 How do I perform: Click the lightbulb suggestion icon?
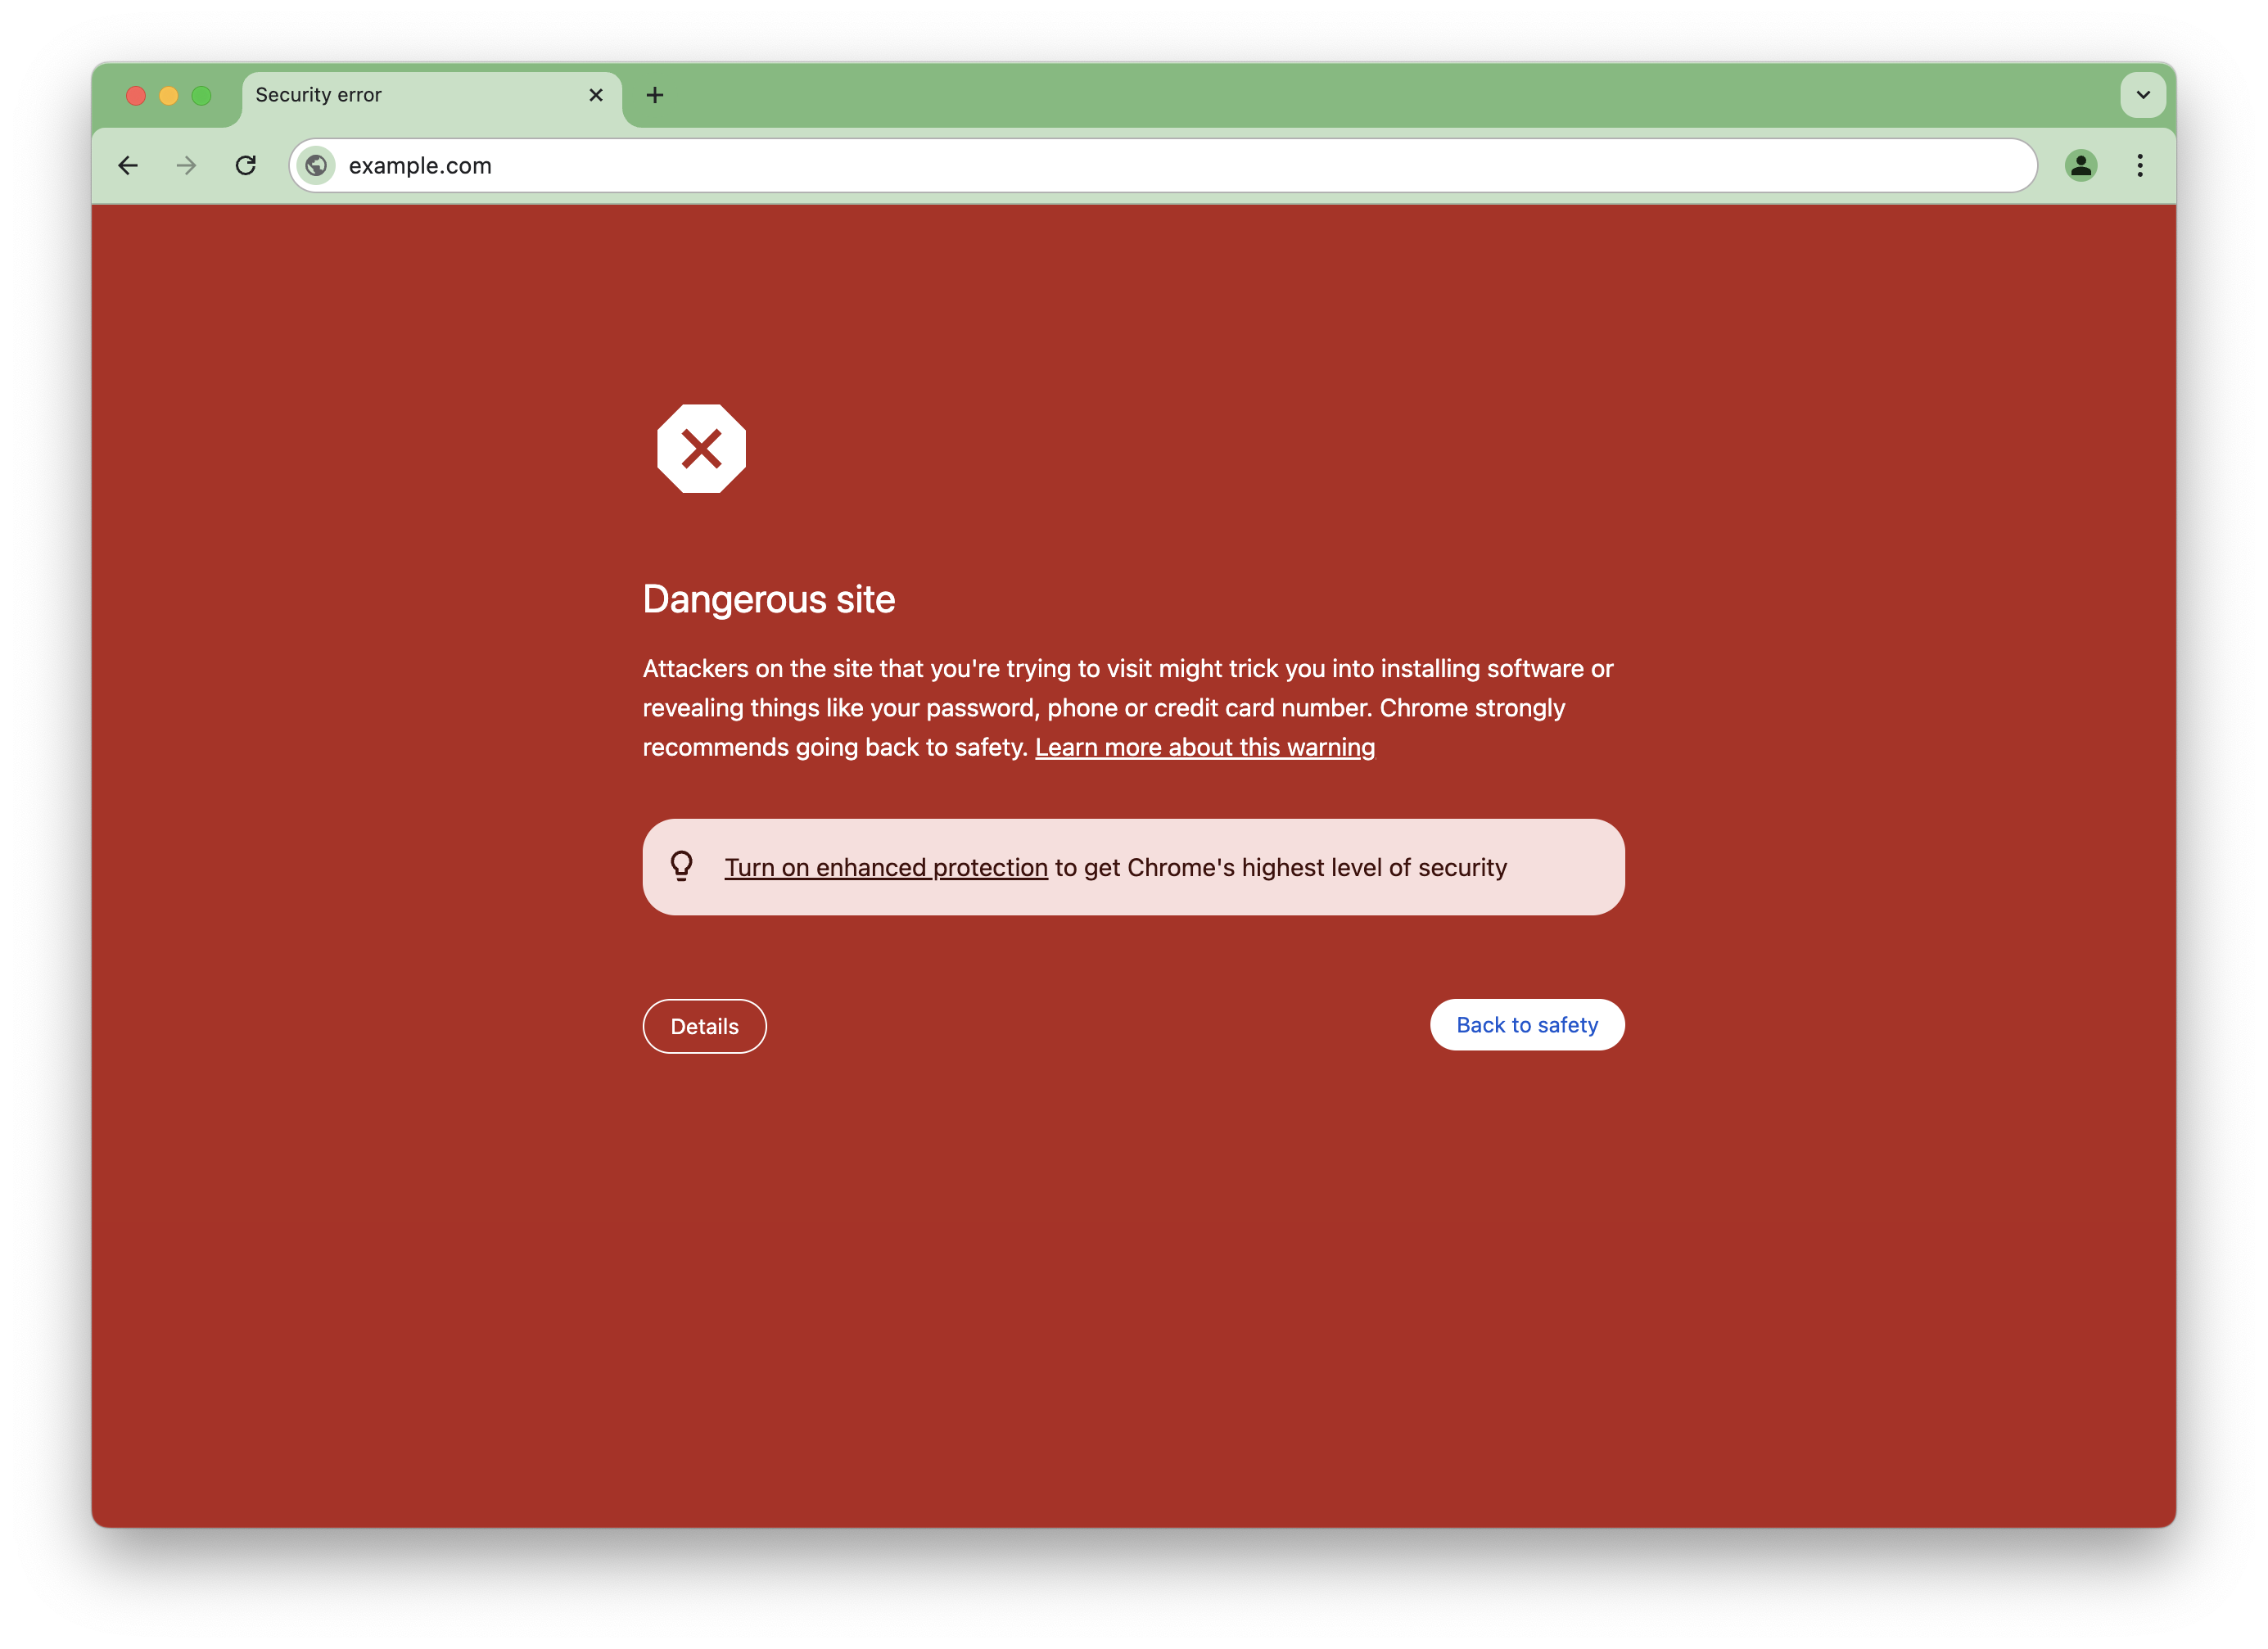(x=681, y=865)
